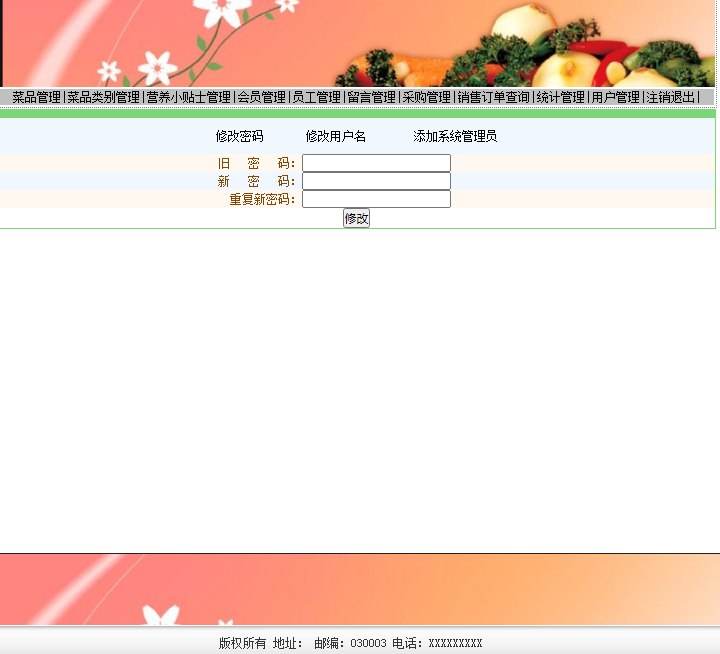Focus the 重复新密码 input field
This screenshot has height=654, width=720.
[x=377, y=199]
